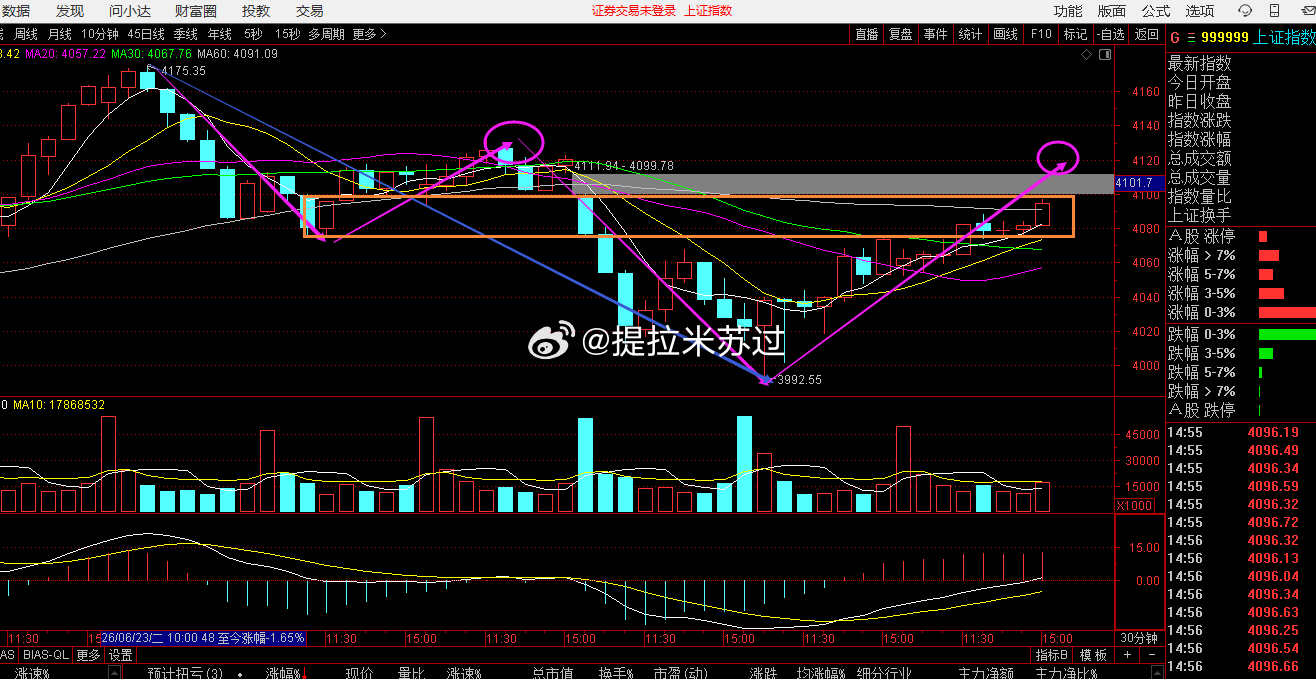
Task: Click the 跌幅 0-3% distribution row
Action: click(1242, 334)
